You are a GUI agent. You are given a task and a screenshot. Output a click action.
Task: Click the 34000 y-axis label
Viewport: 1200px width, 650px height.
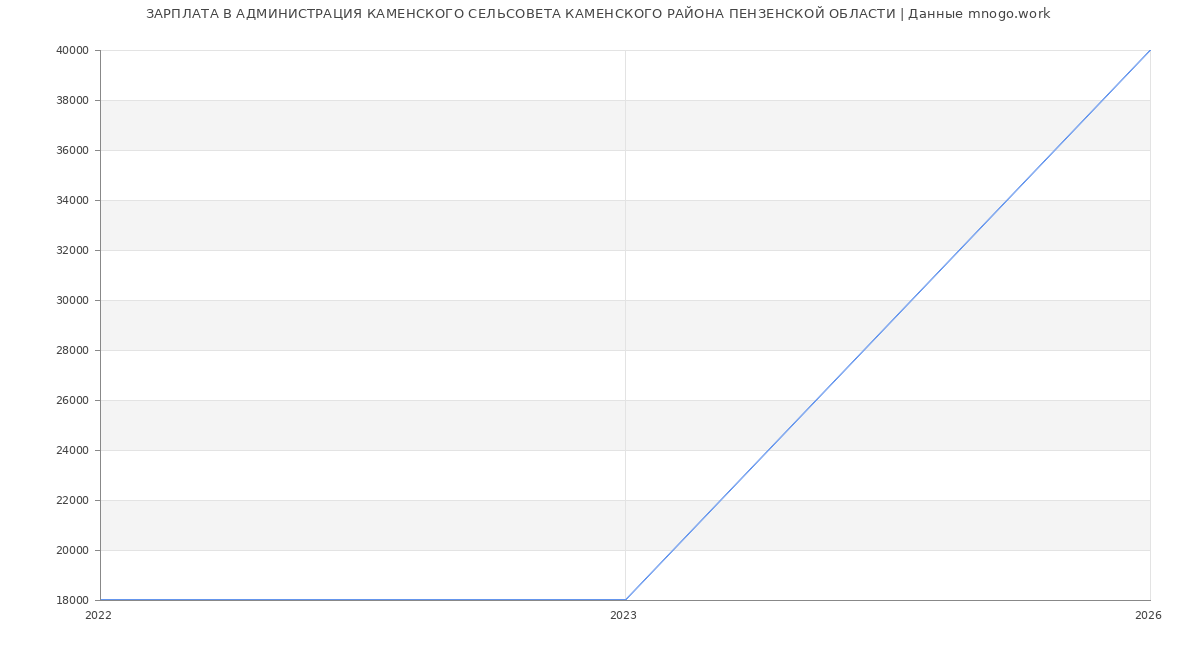73,200
